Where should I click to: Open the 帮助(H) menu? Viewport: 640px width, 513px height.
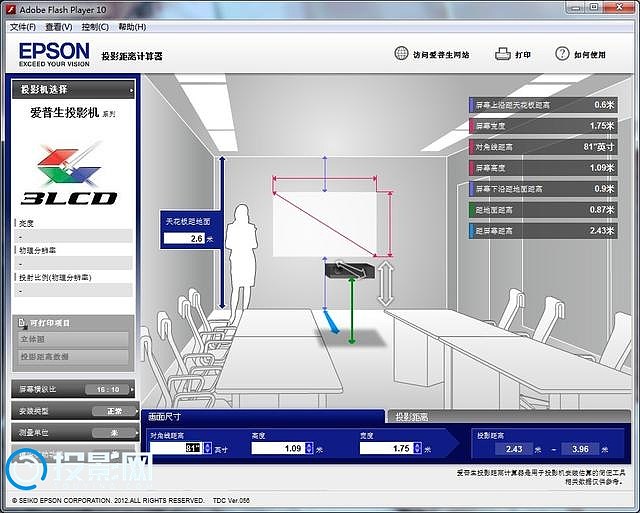(x=132, y=27)
